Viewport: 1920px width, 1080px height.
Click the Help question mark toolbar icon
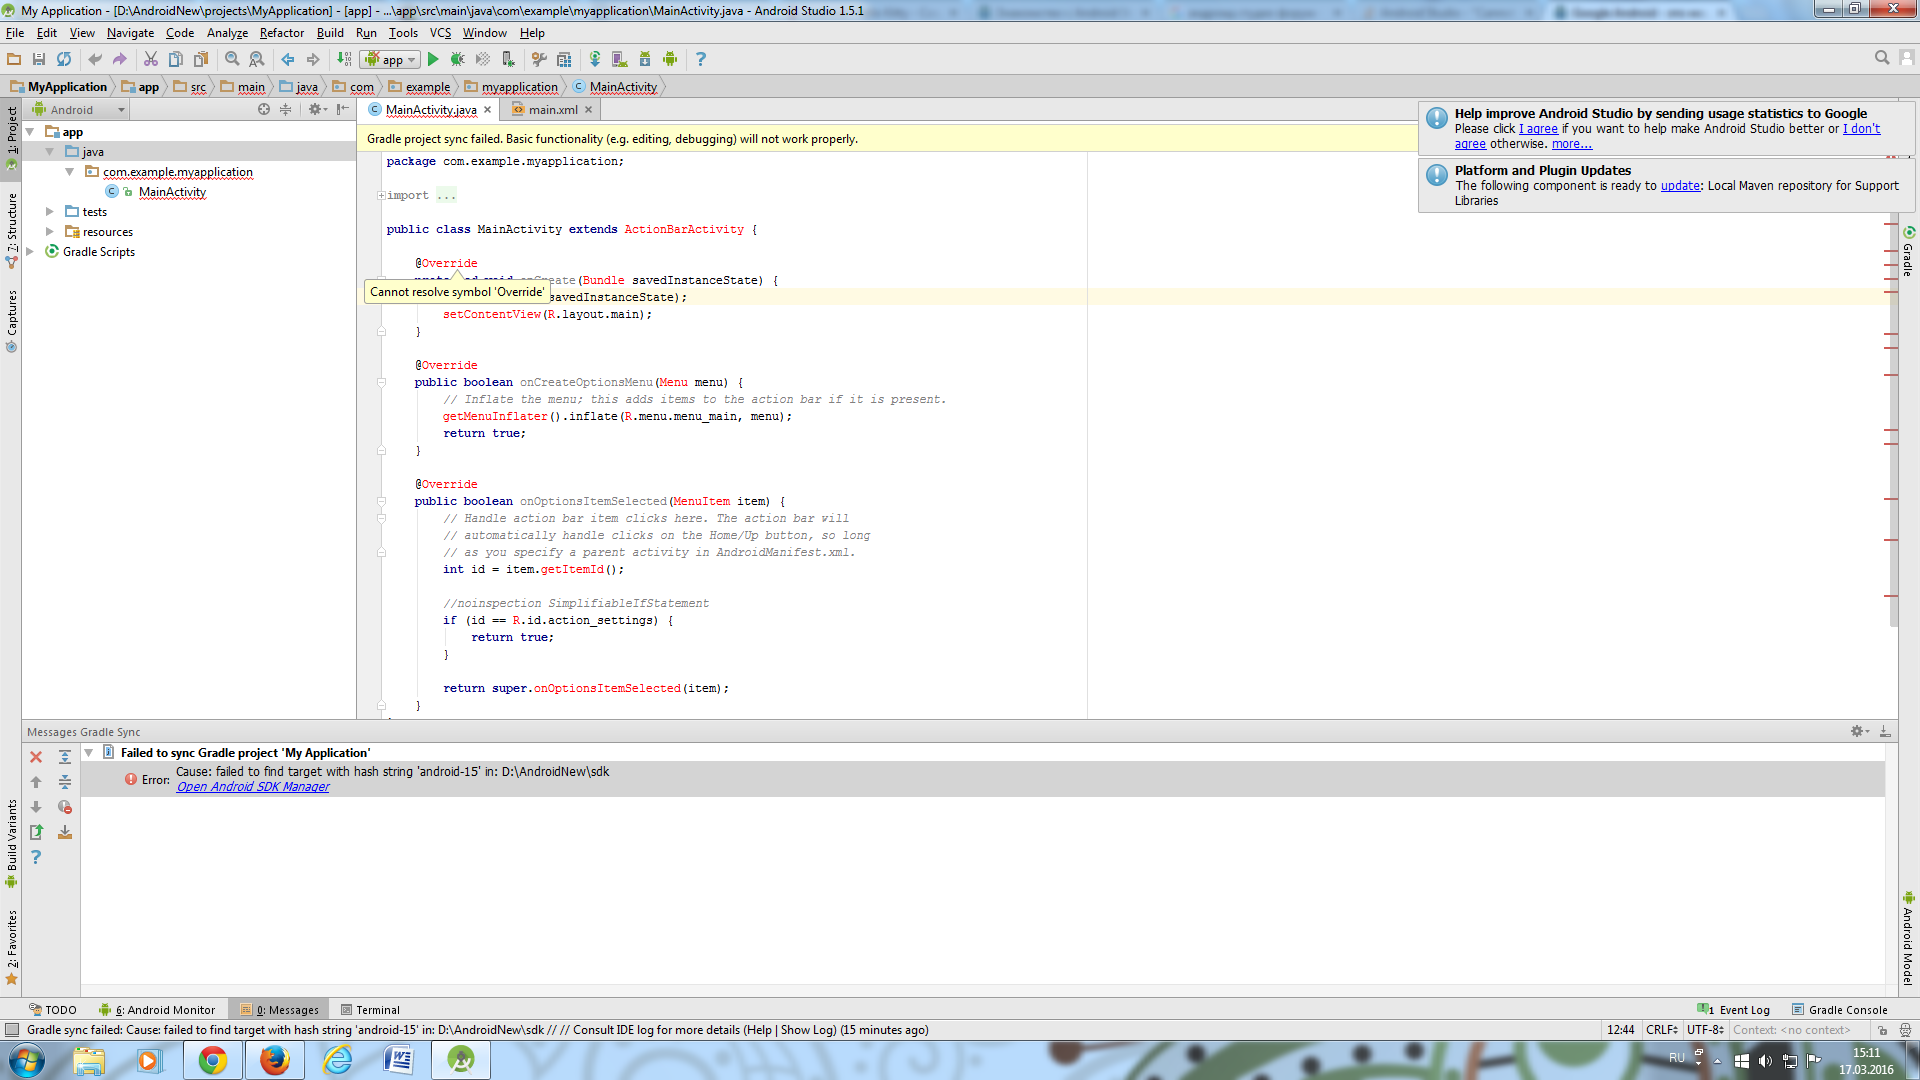click(700, 60)
